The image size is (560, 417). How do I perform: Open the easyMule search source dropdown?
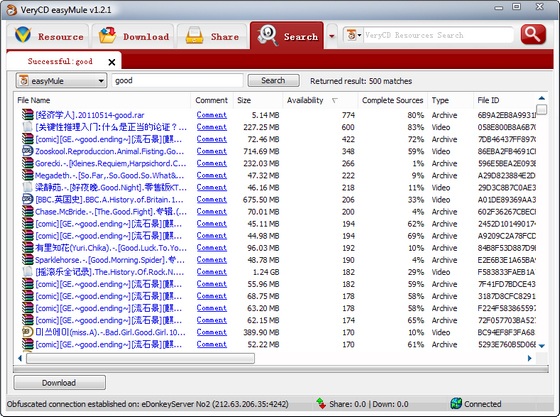[61, 81]
